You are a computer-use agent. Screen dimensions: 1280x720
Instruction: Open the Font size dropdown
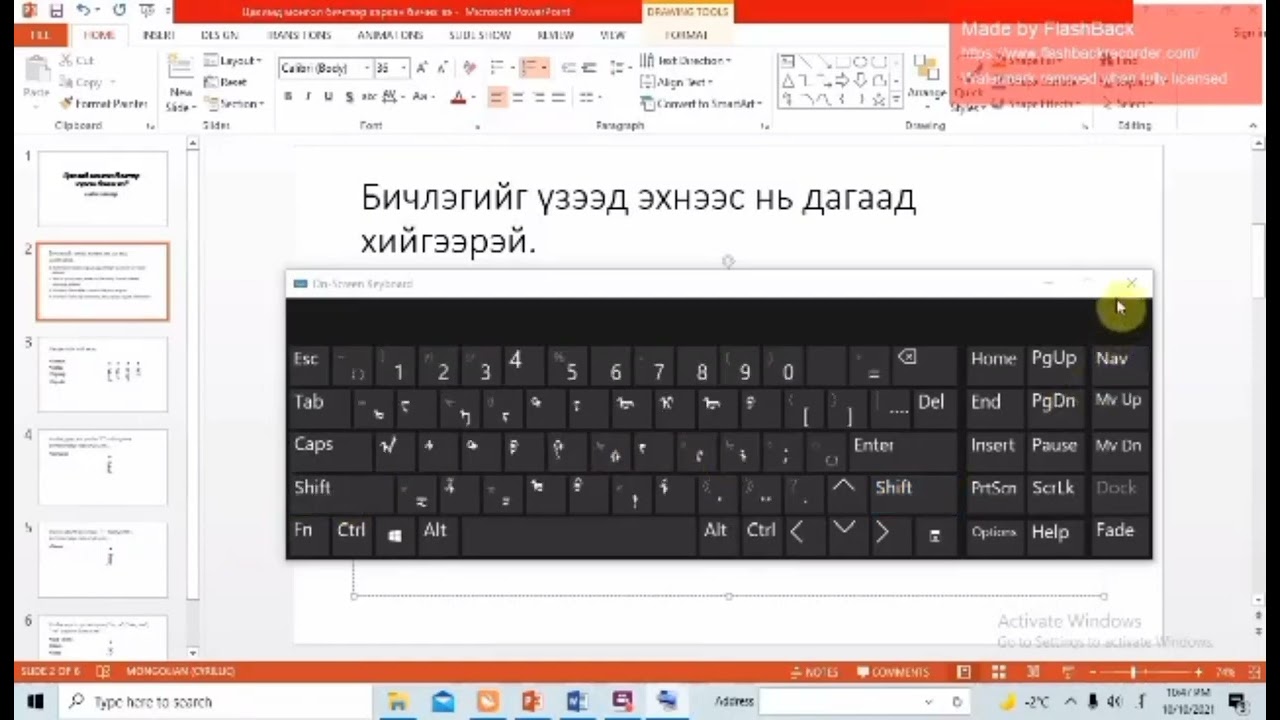pyautogui.click(x=403, y=68)
